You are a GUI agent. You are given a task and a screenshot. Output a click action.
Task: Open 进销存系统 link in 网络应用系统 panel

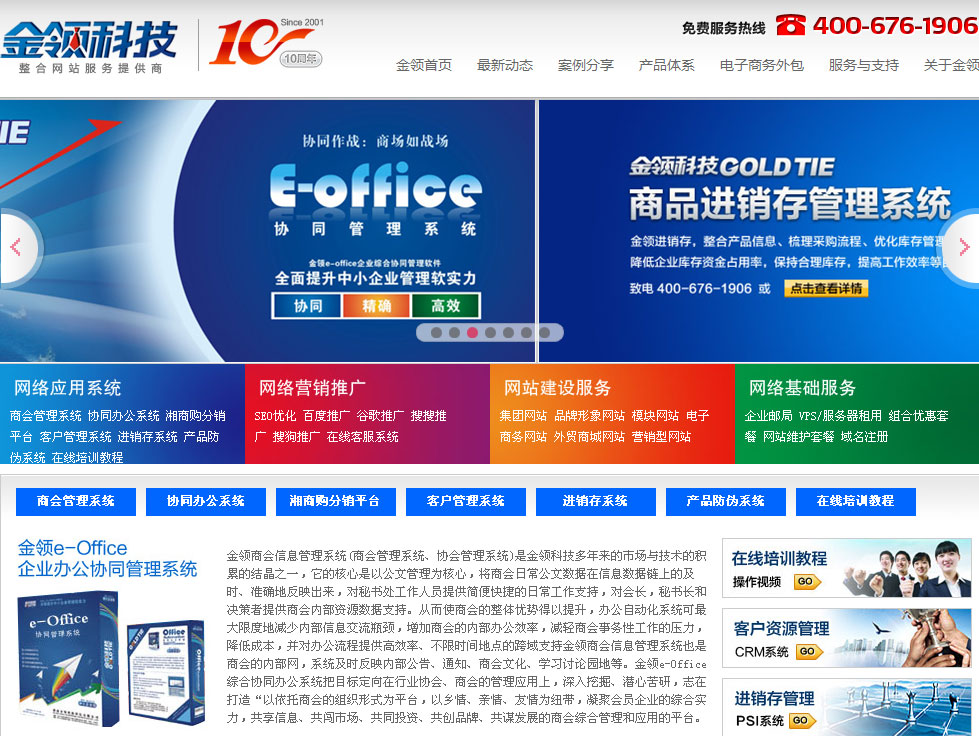click(x=147, y=437)
